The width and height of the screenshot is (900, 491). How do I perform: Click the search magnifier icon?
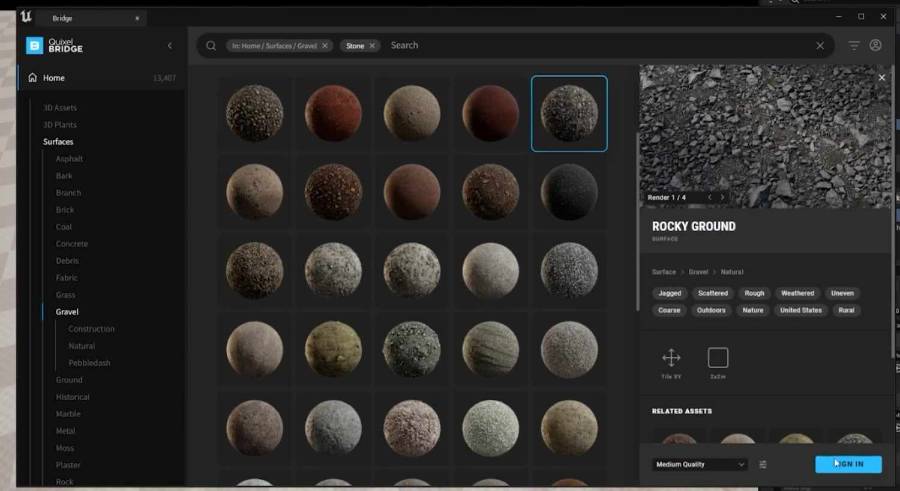tap(211, 45)
